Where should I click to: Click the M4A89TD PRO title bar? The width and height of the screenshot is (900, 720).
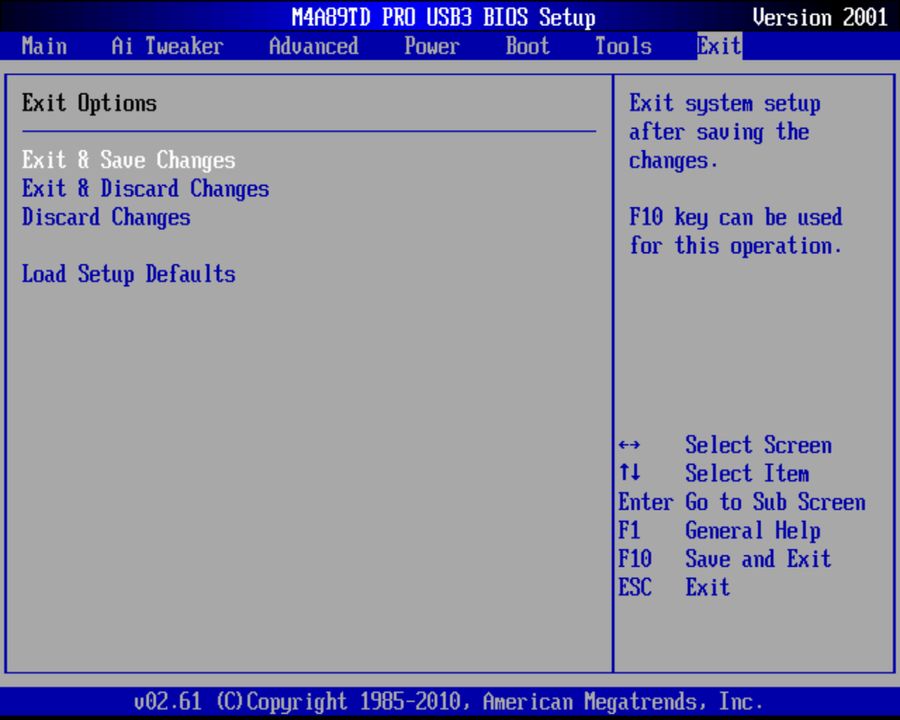444,17
